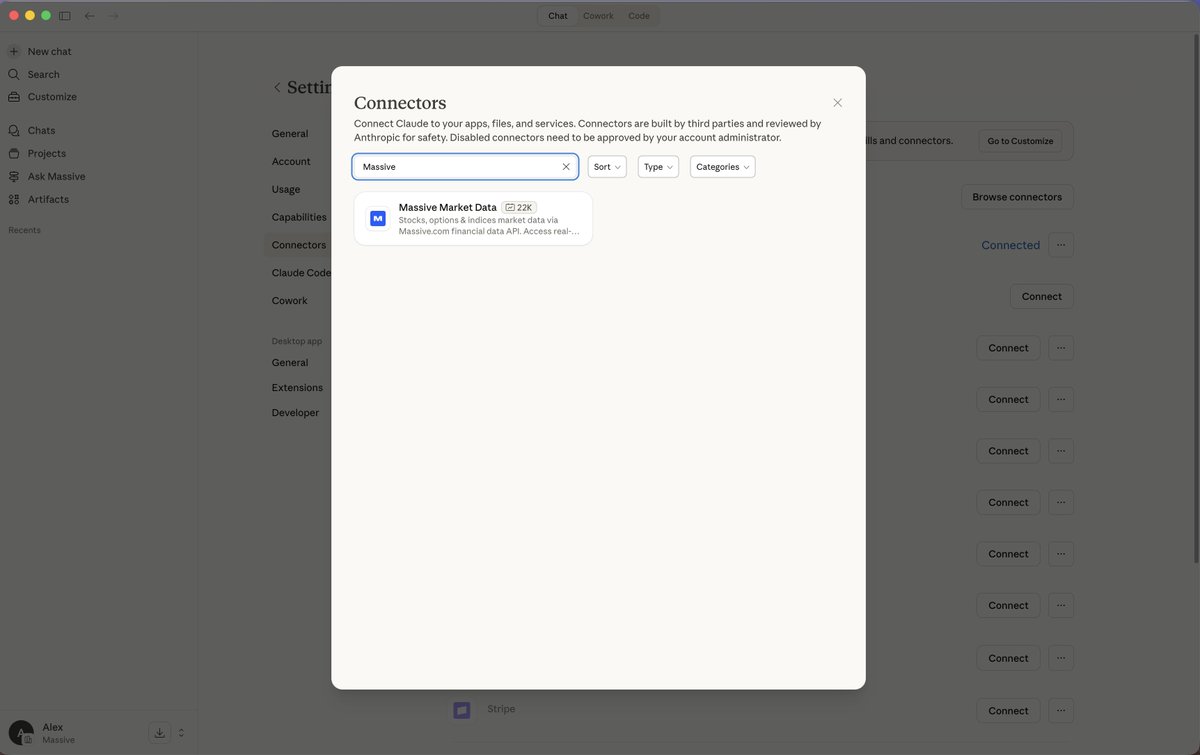
Task: Open Usage settings
Action: 286,189
